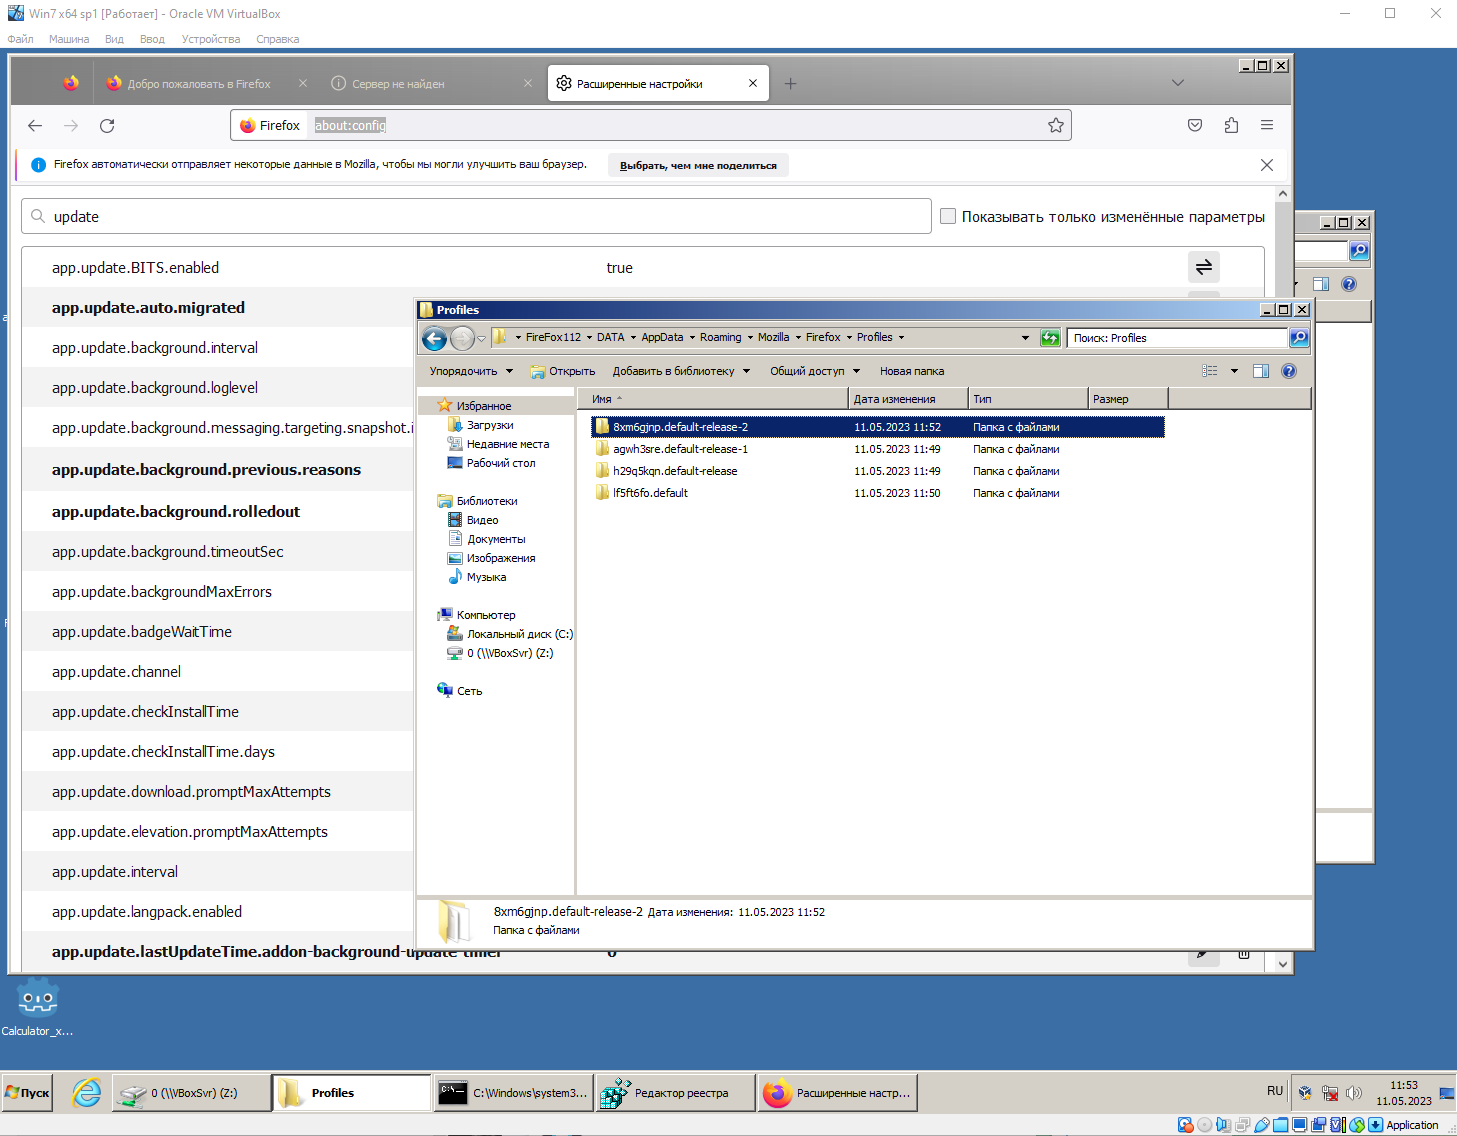This screenshot has height=1136, width=1457.
Task: Refresh the Profiles folder view
Action: [x=1050, y=338]
